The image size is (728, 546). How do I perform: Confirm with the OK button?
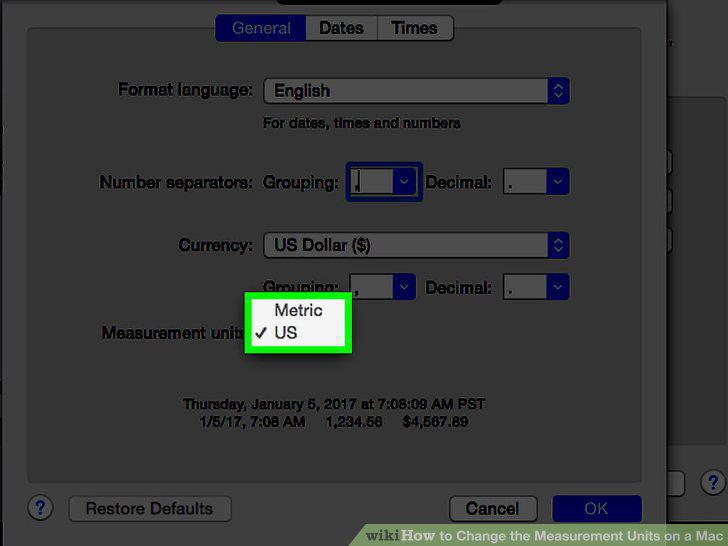(x=597, y=508)
